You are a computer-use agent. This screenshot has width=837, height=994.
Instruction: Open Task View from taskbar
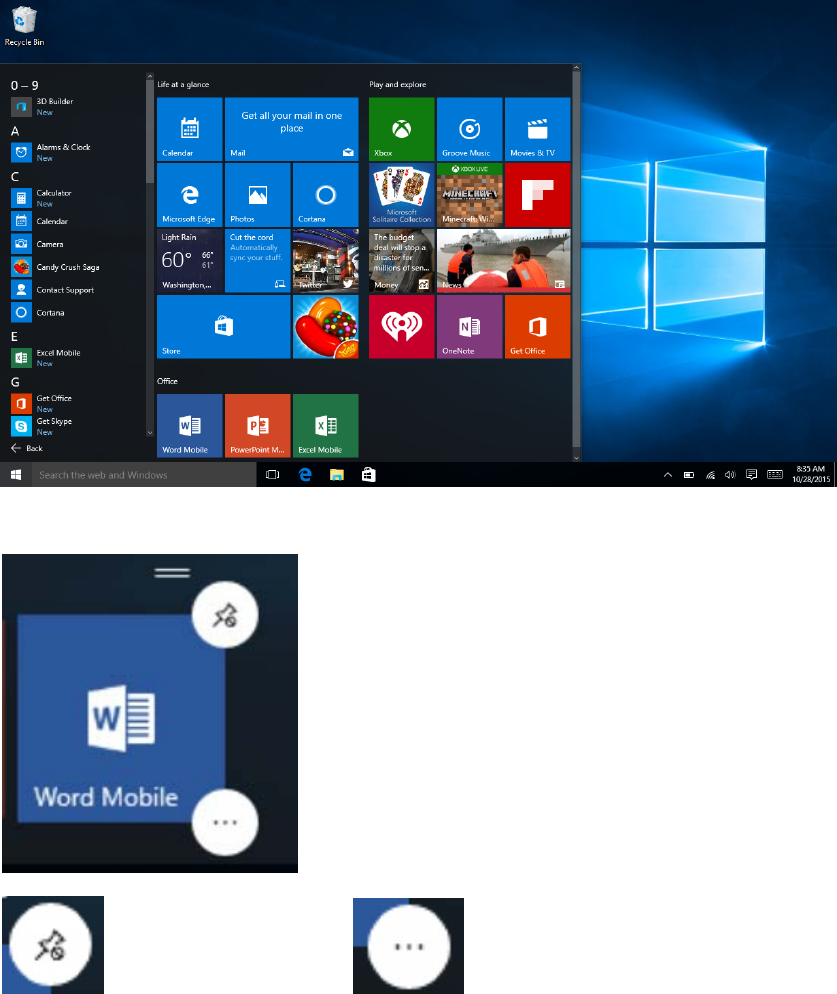click(x=273, y=475)
